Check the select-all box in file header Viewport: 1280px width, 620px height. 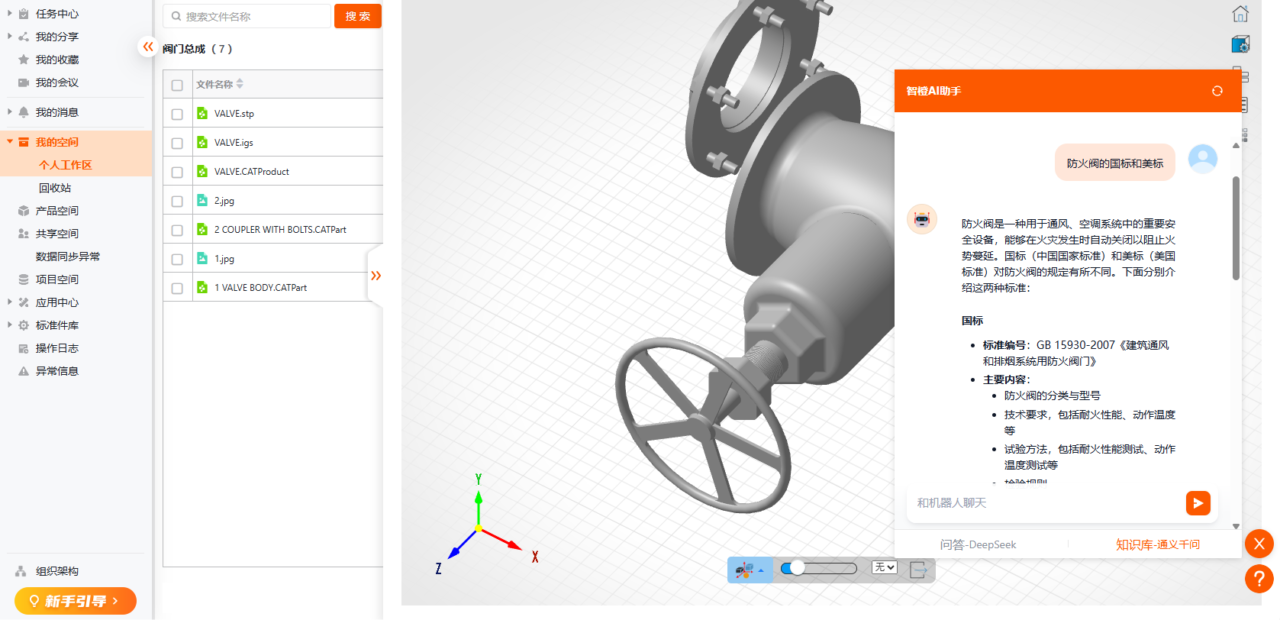click(177, 85)
